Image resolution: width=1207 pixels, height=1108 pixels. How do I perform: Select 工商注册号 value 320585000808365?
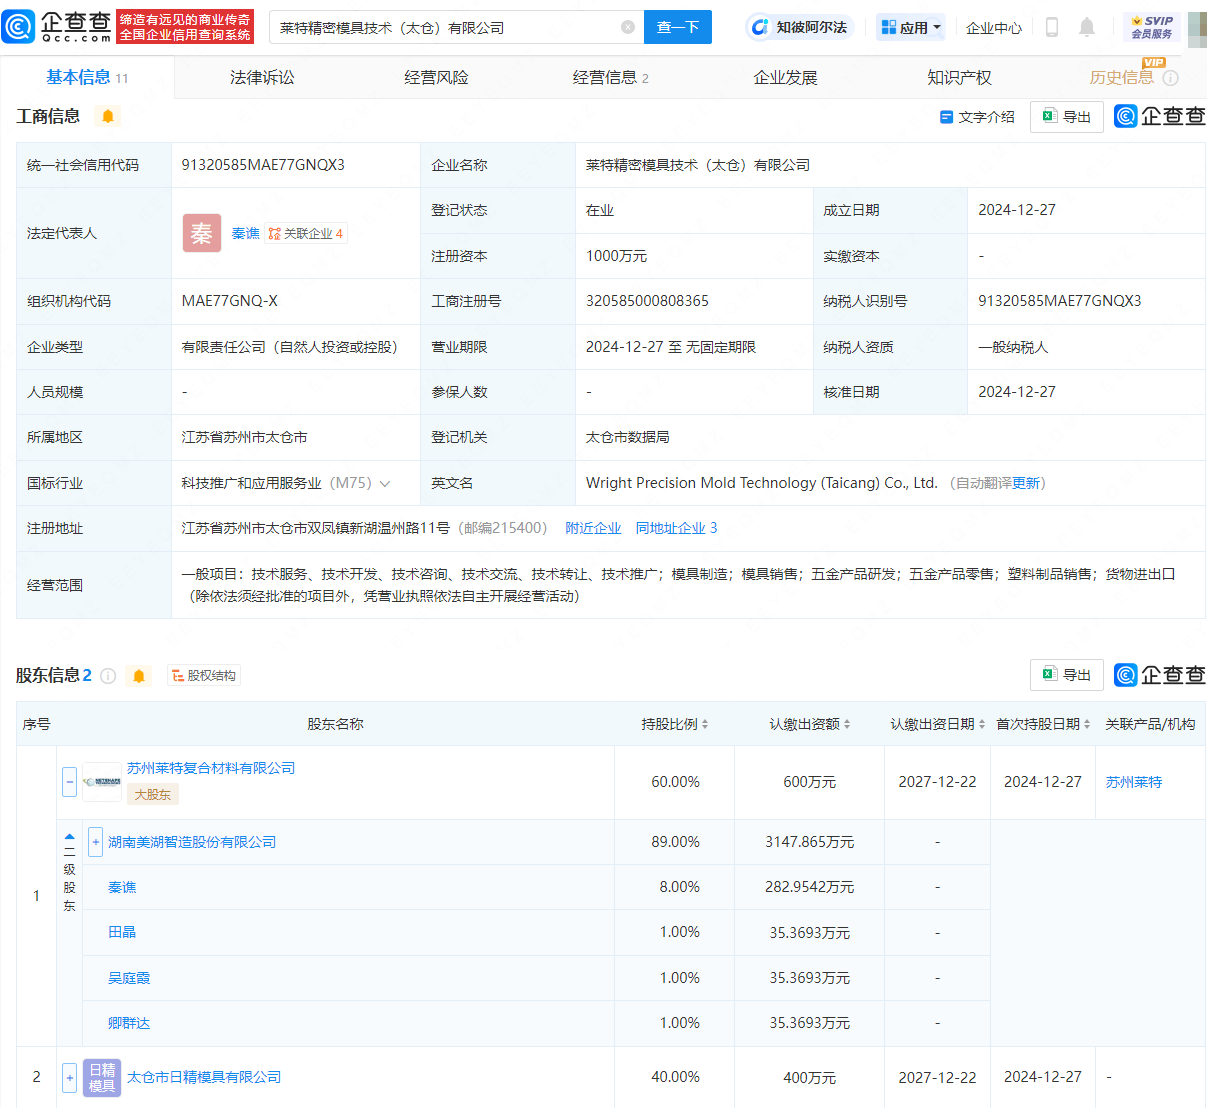[647, 301]
